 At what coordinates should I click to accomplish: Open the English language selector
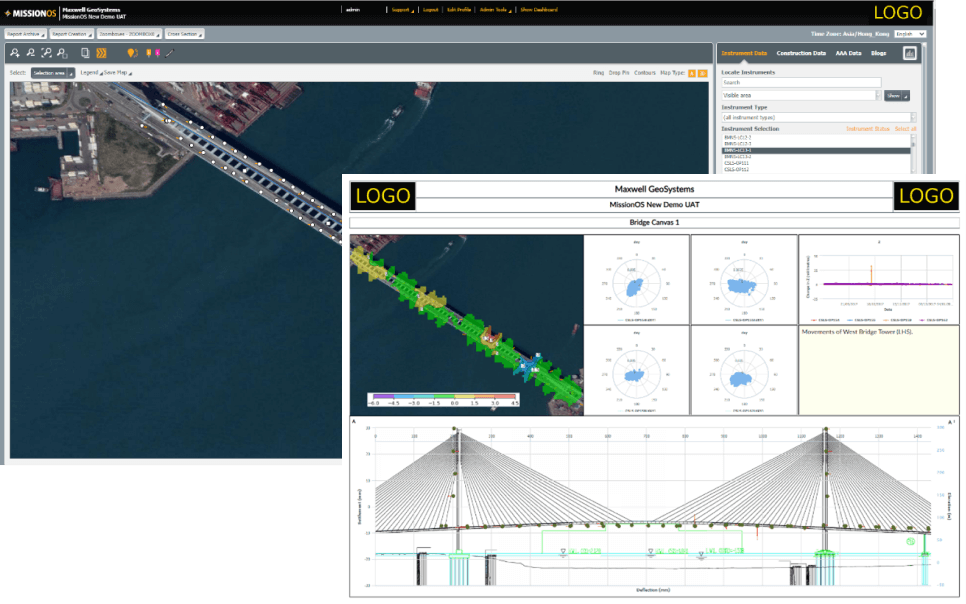click(910, 34)
